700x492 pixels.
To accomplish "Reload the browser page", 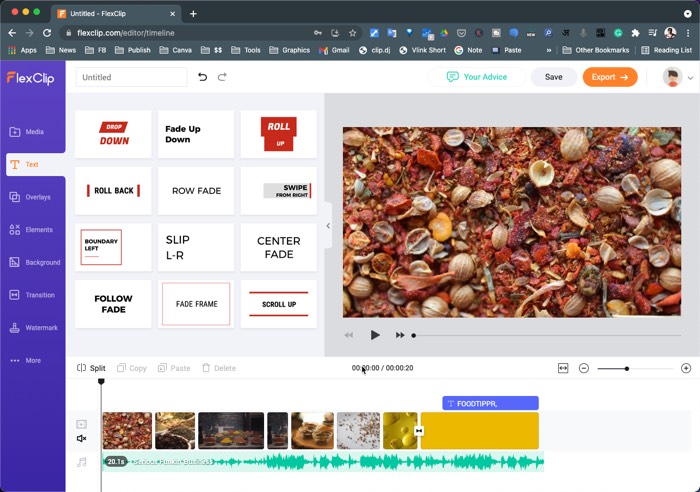I will (47, 33).
